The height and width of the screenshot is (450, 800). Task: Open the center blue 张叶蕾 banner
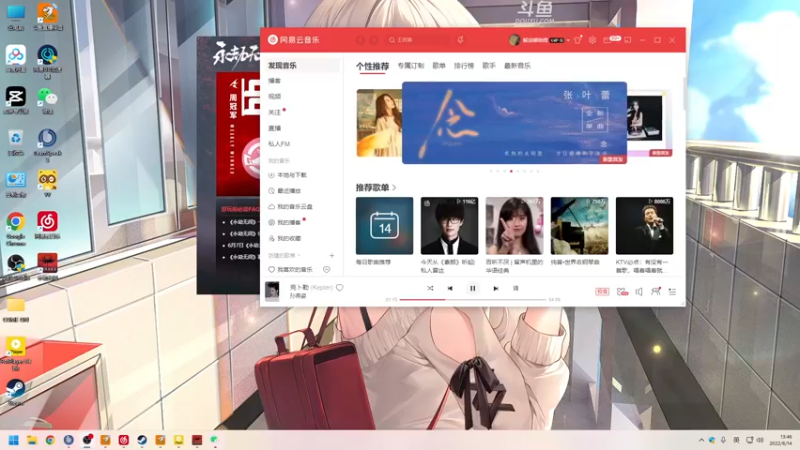coord(514,122)
